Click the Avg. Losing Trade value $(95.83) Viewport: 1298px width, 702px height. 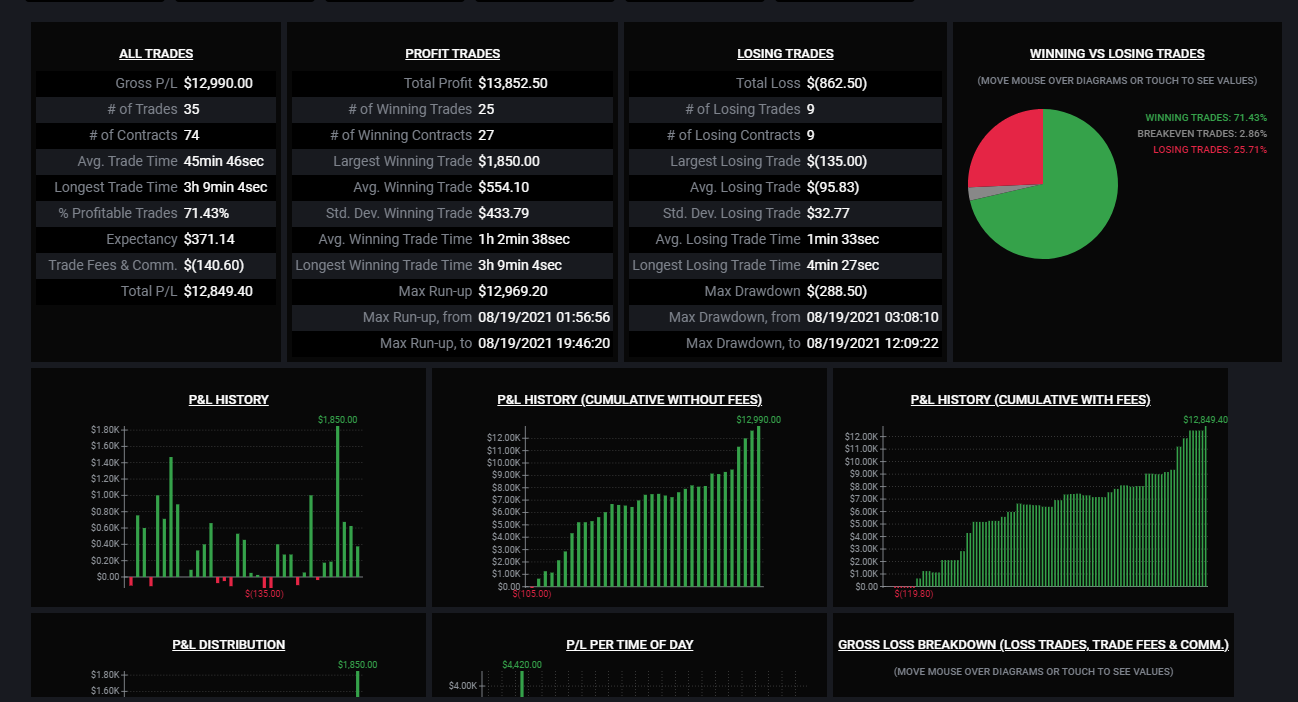pos(833,187)
